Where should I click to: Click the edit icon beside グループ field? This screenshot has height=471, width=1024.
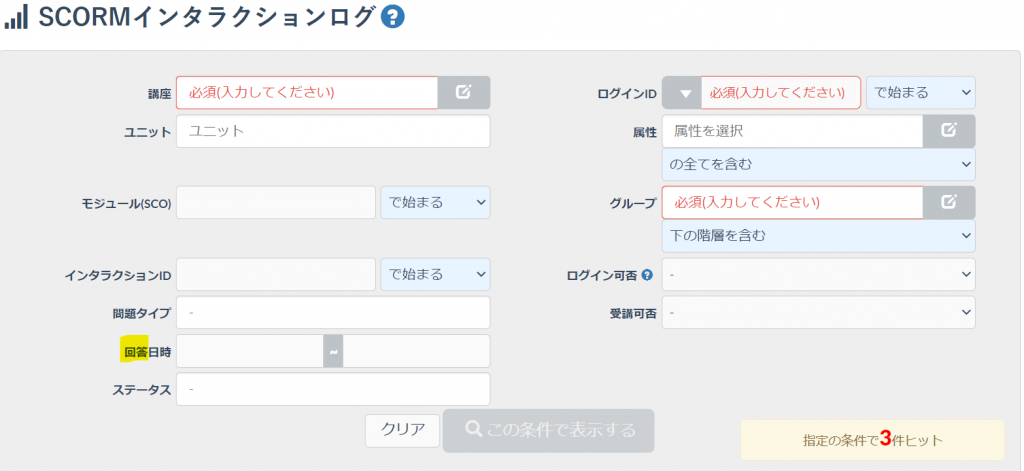coord(949,202)
